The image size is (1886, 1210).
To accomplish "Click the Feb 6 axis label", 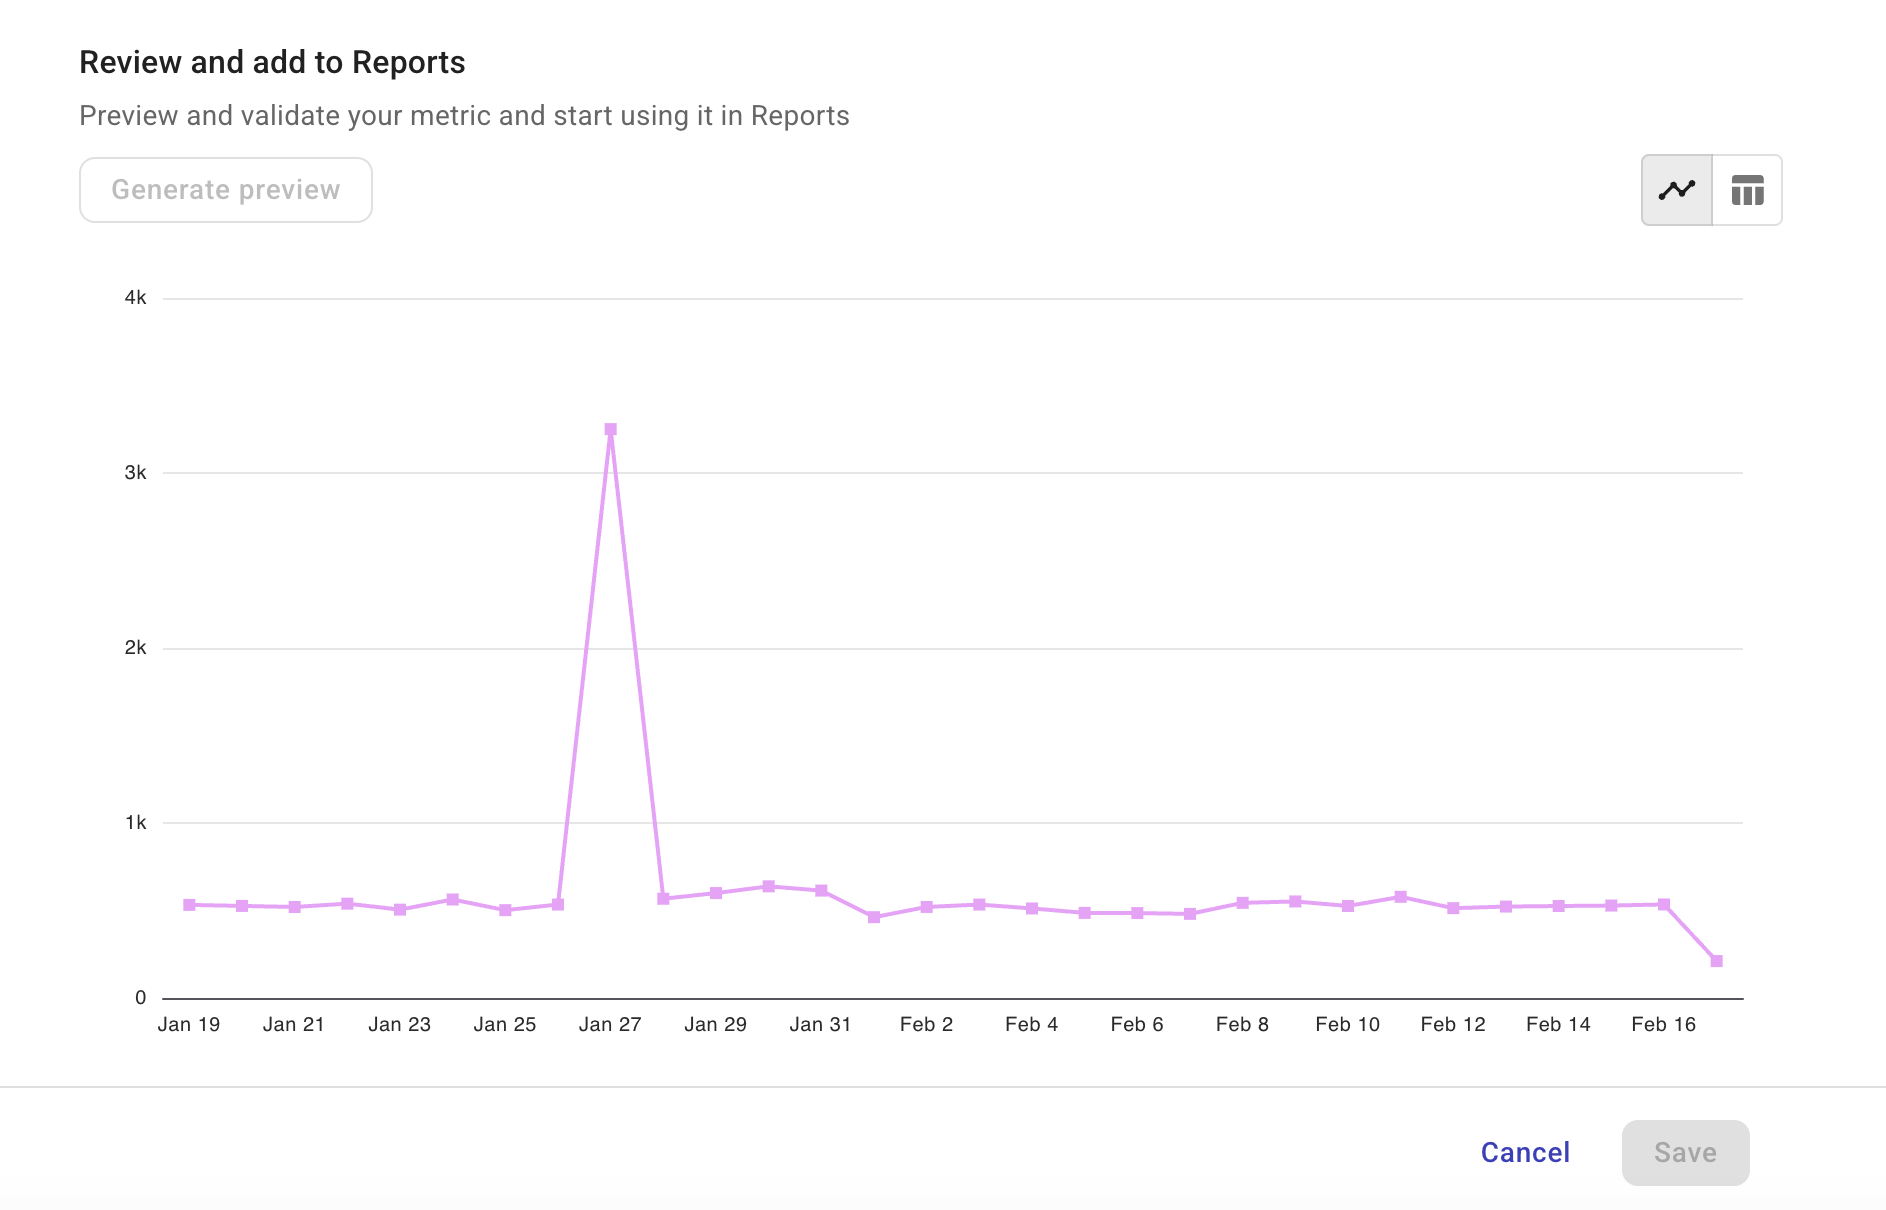I will click(x=1136, y=1023).
